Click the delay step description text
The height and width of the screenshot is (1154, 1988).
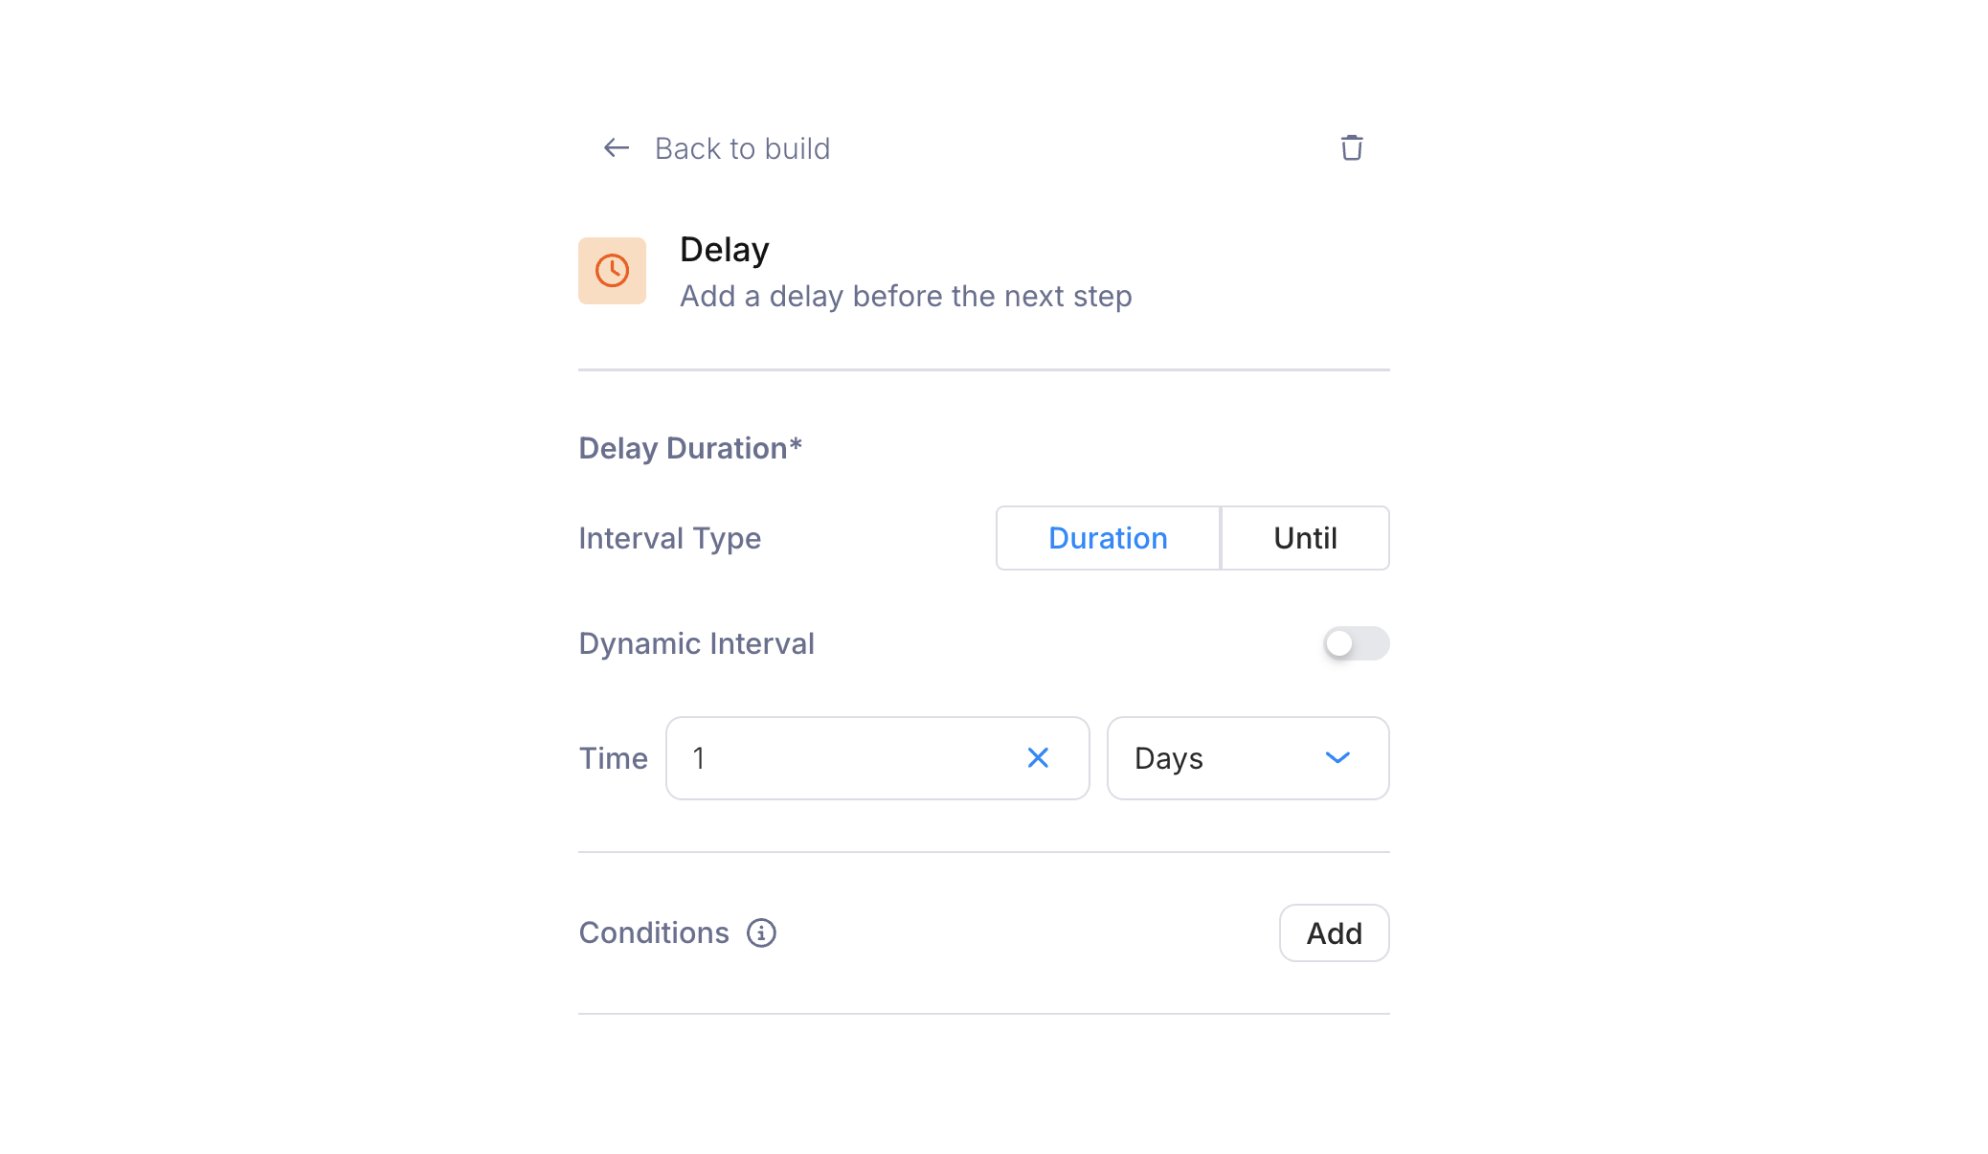906,296
